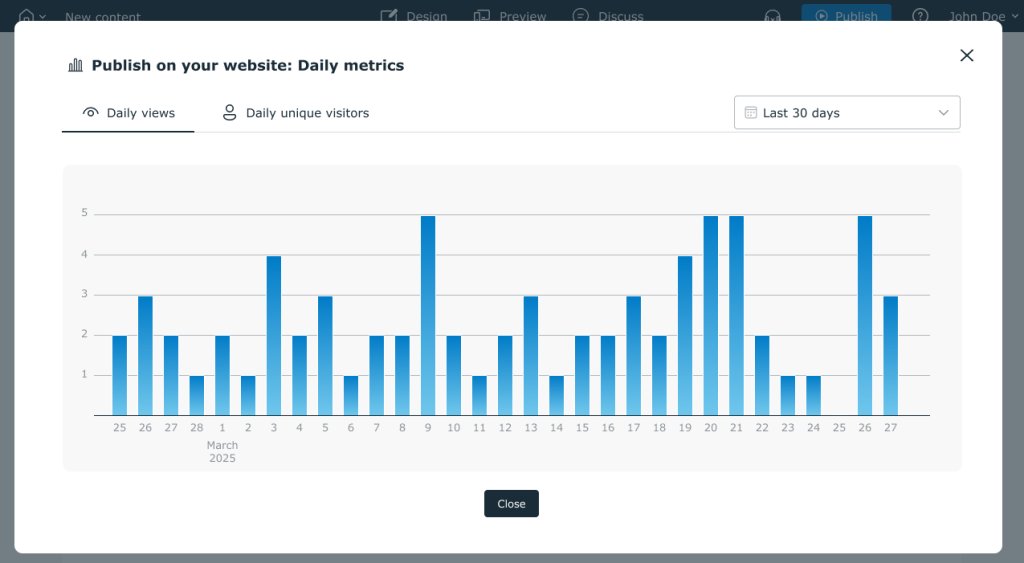
Task: Open the John Doe user menu
Action: pyautogui.click(x=977, y=16)
